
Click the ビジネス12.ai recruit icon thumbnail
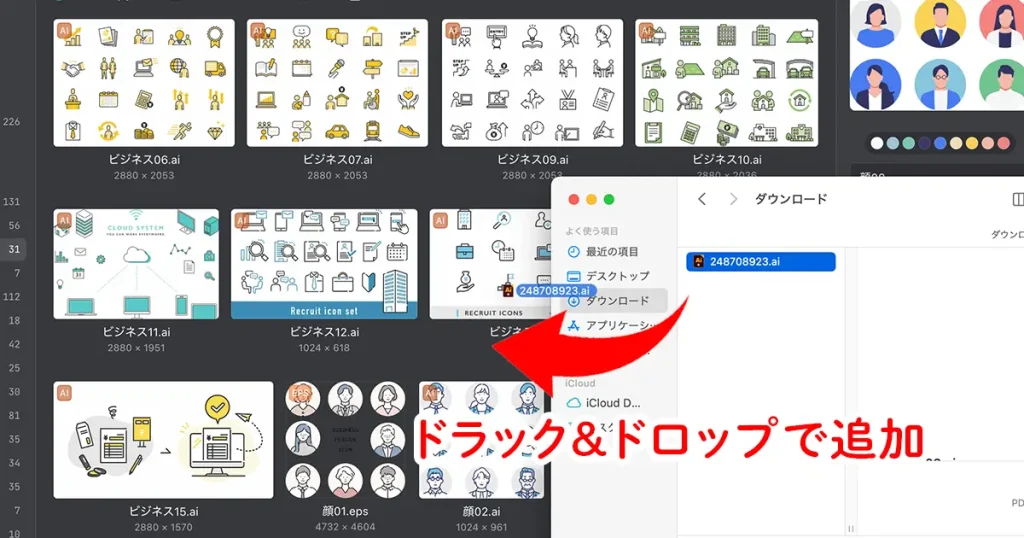click(324, 263)
